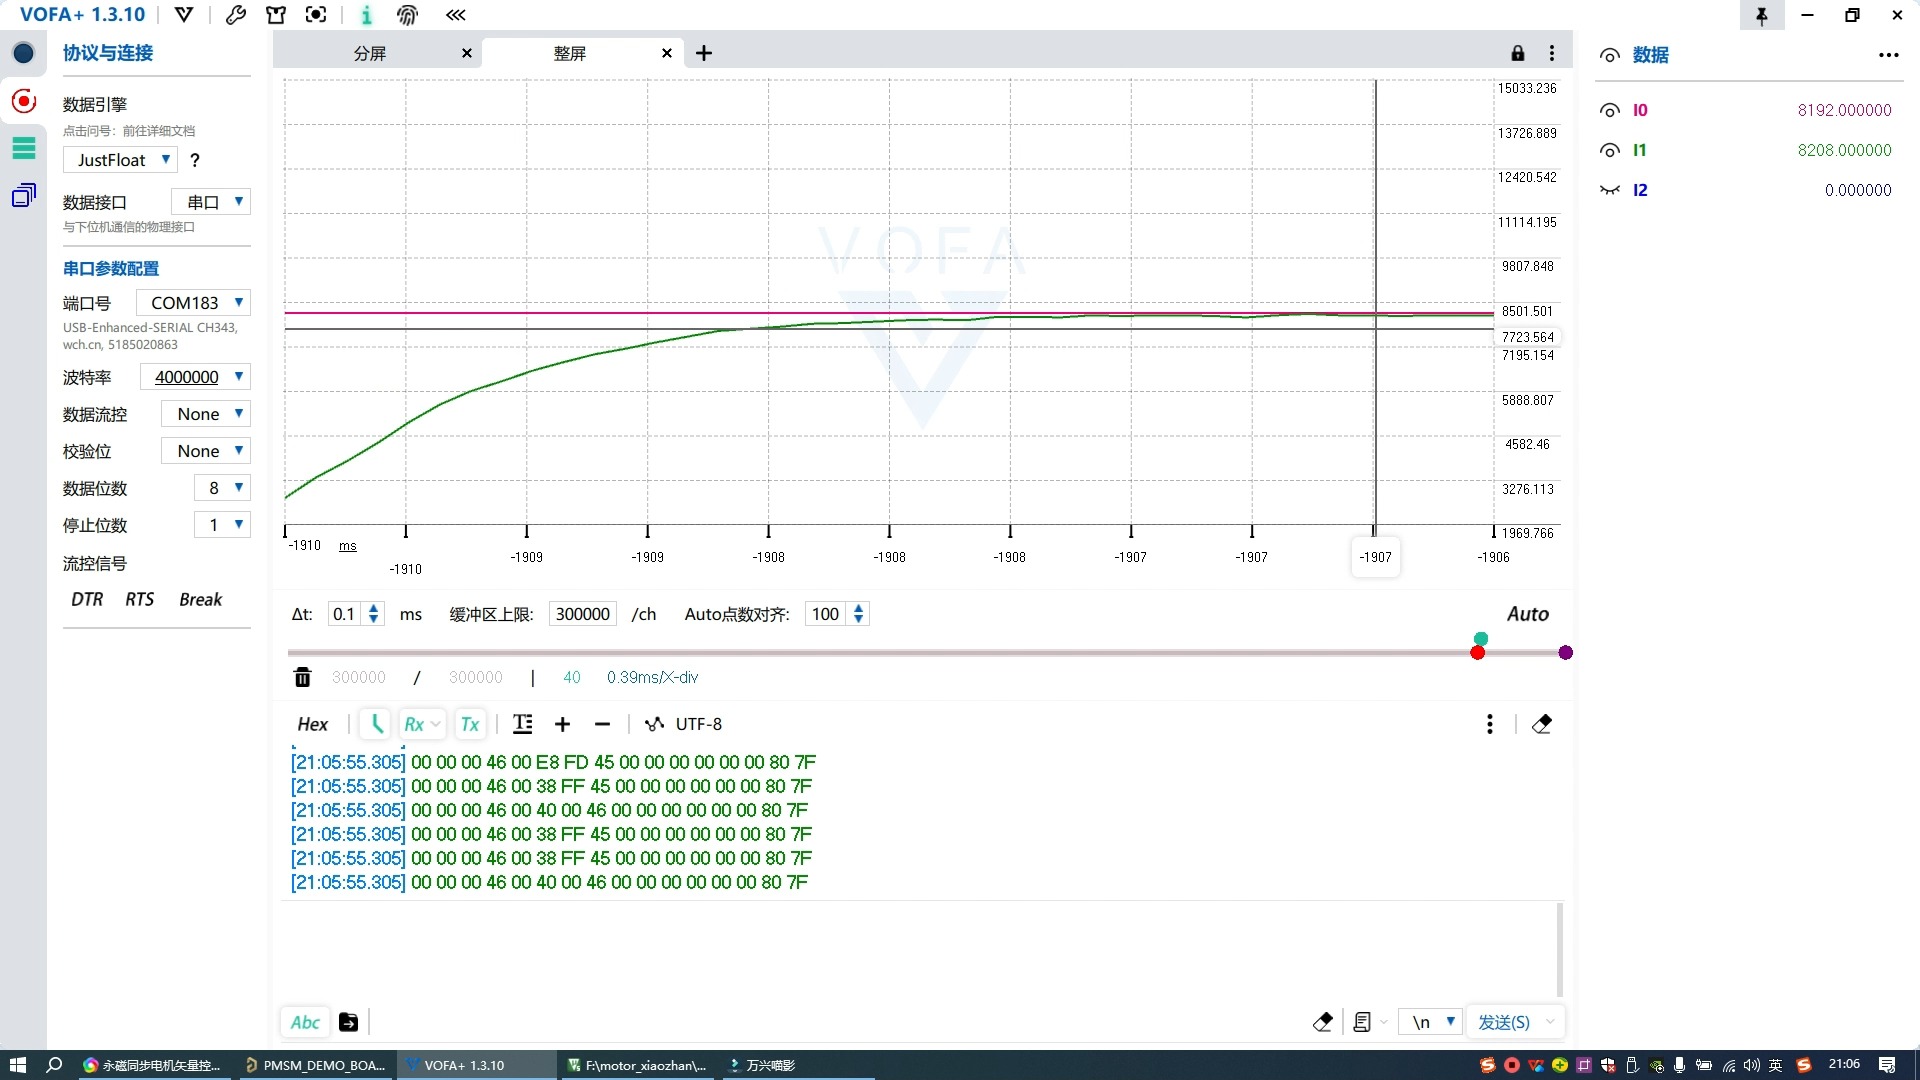
Task: Click the encoding waveform icon
Action: 655,724
